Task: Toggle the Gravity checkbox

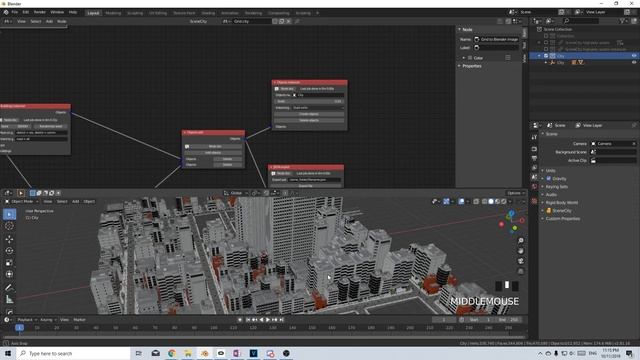Action: [549, 179]
